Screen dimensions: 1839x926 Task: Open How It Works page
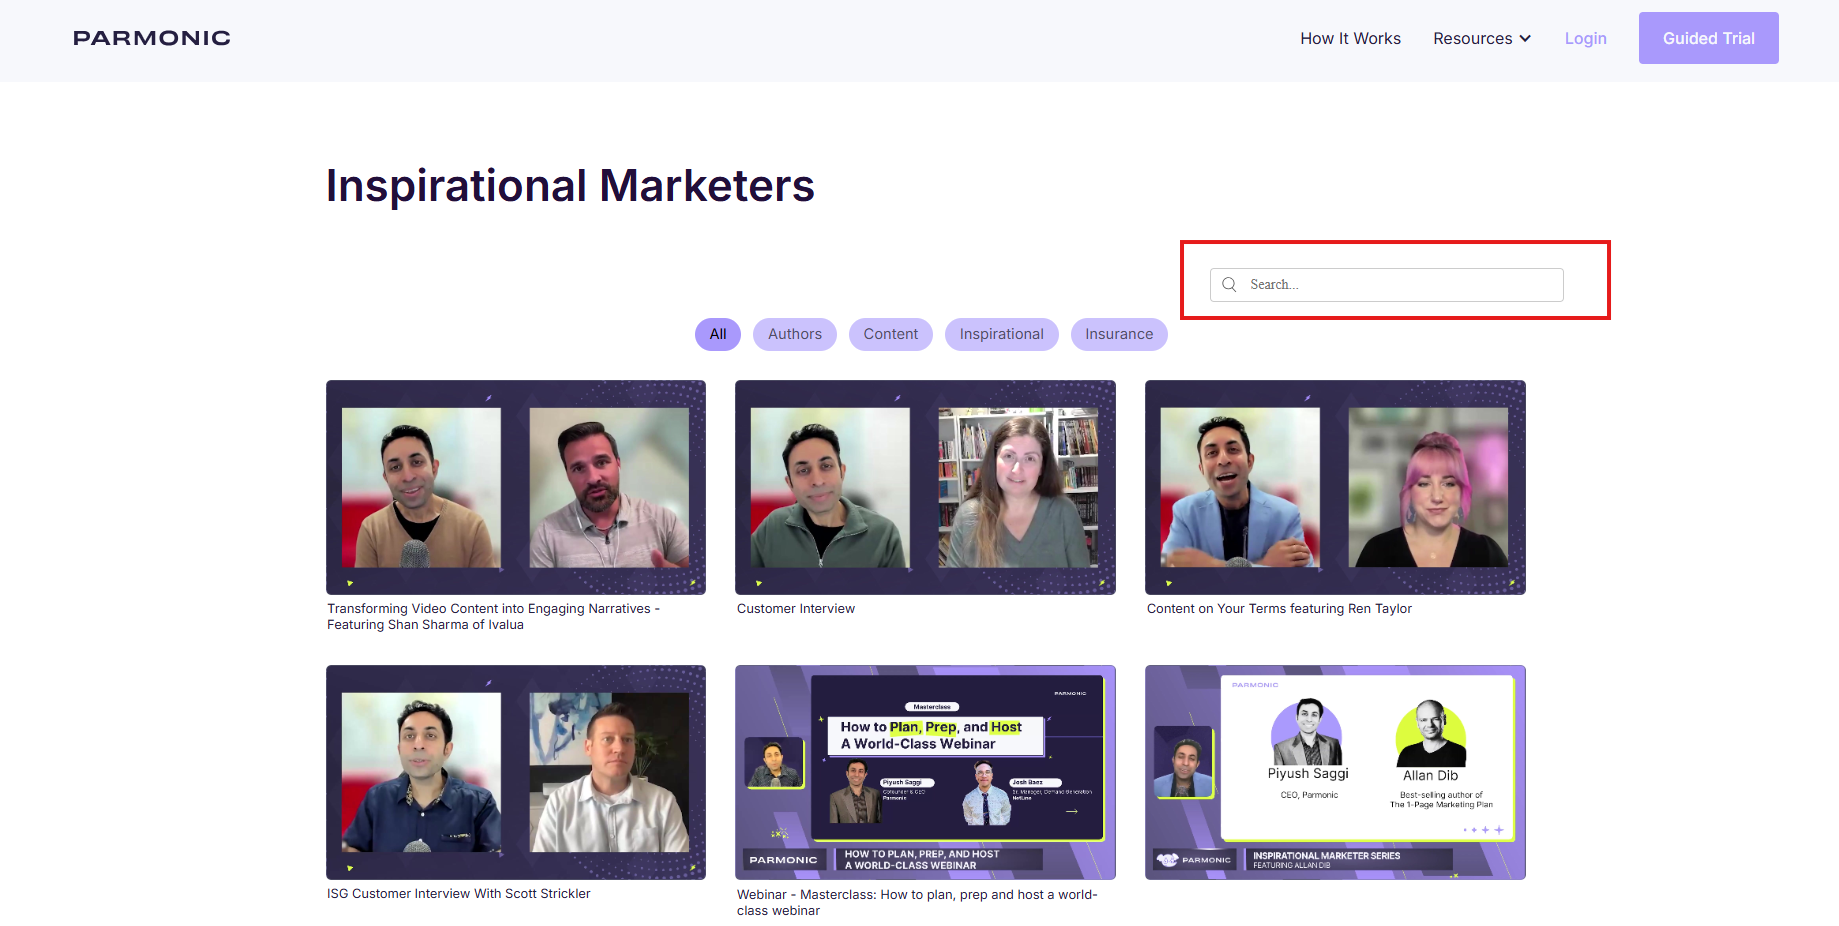pyautogui.click(x=1350, y=39)
